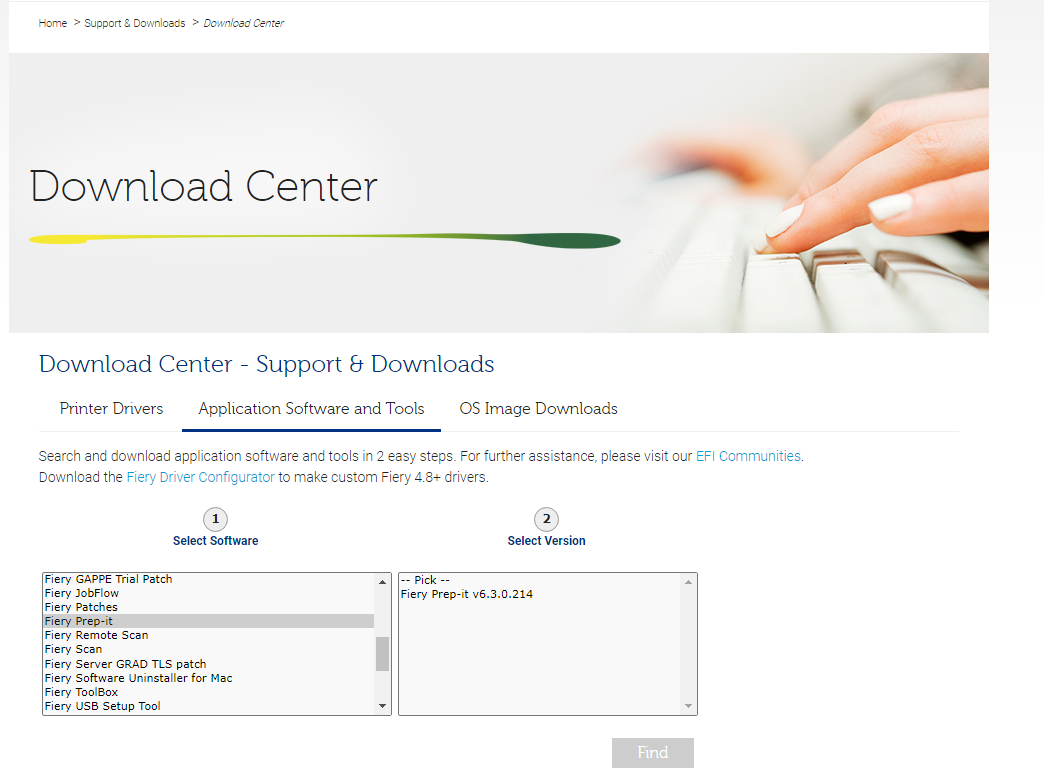Switch to the Printer Drivers tab

coord(111,409)
